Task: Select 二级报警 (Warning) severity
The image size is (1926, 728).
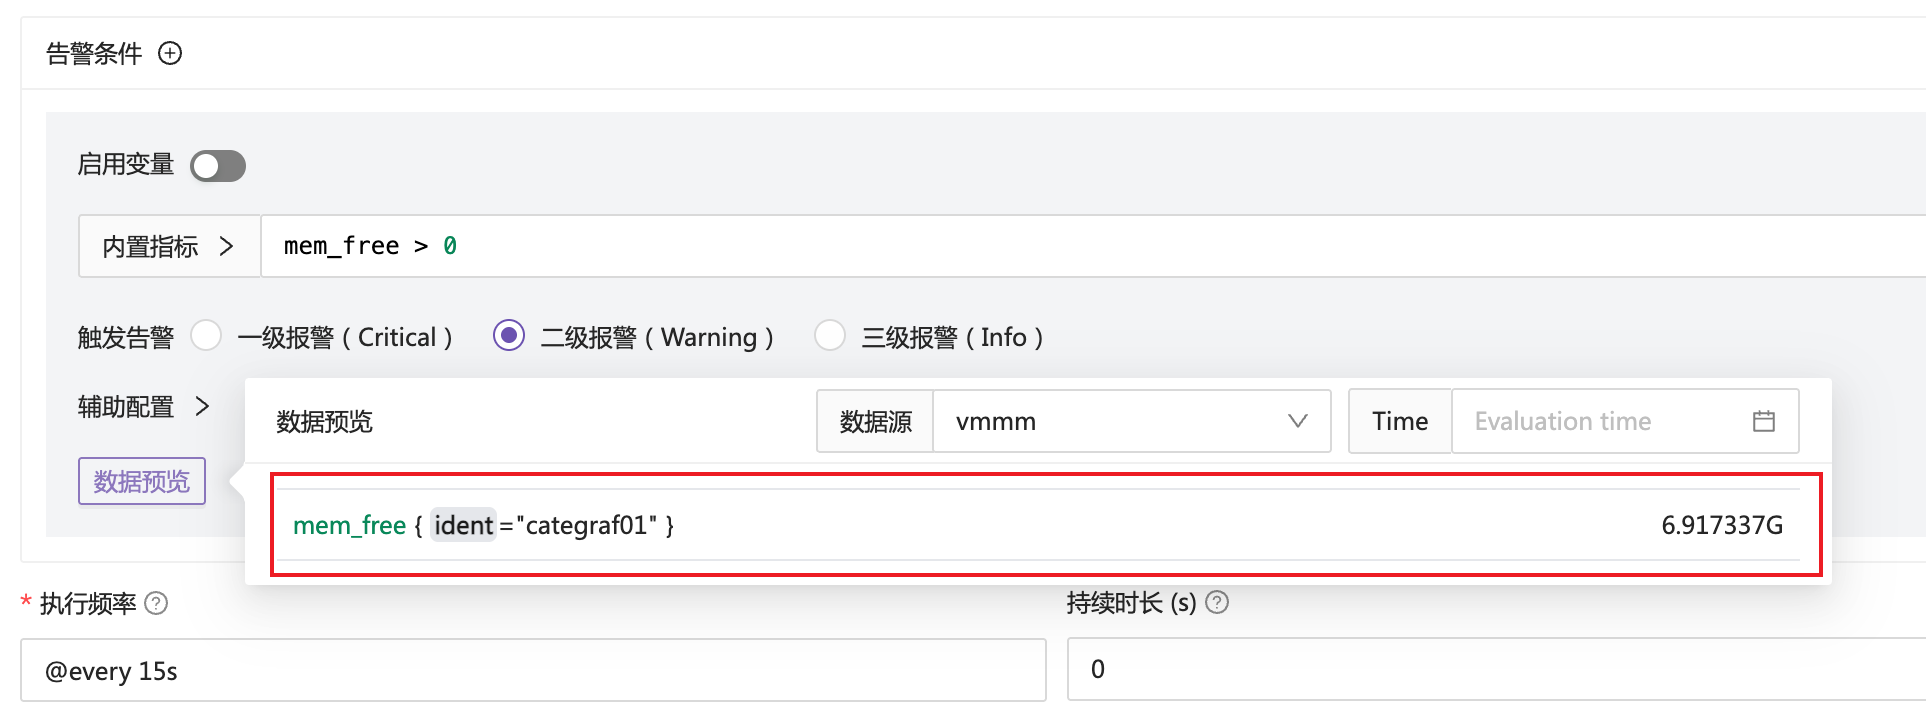Action: 509,336
